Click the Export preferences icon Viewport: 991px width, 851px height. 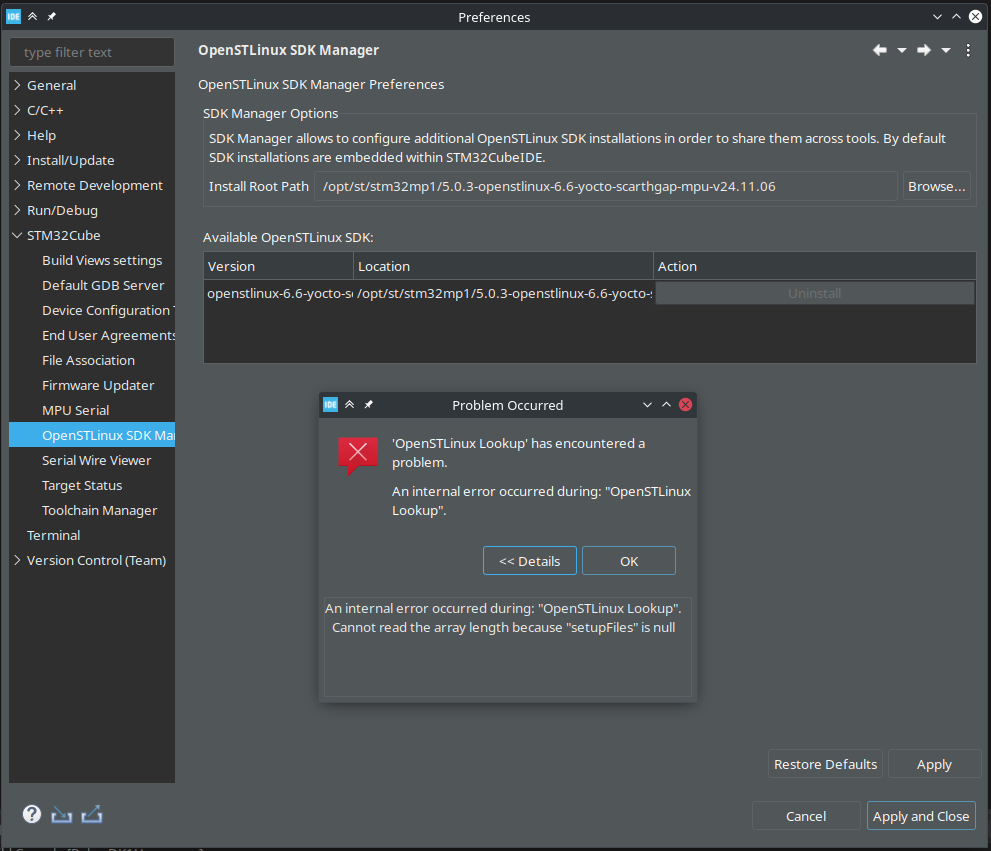pos(91,814)
